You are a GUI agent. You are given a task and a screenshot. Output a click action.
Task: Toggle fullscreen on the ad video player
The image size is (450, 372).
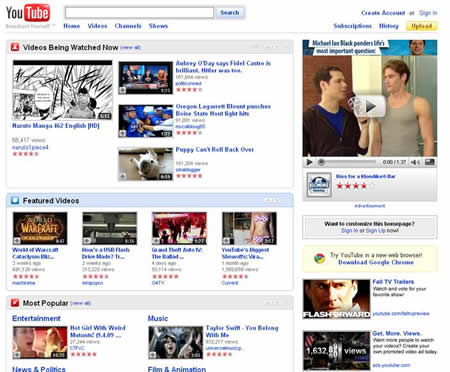430,162
